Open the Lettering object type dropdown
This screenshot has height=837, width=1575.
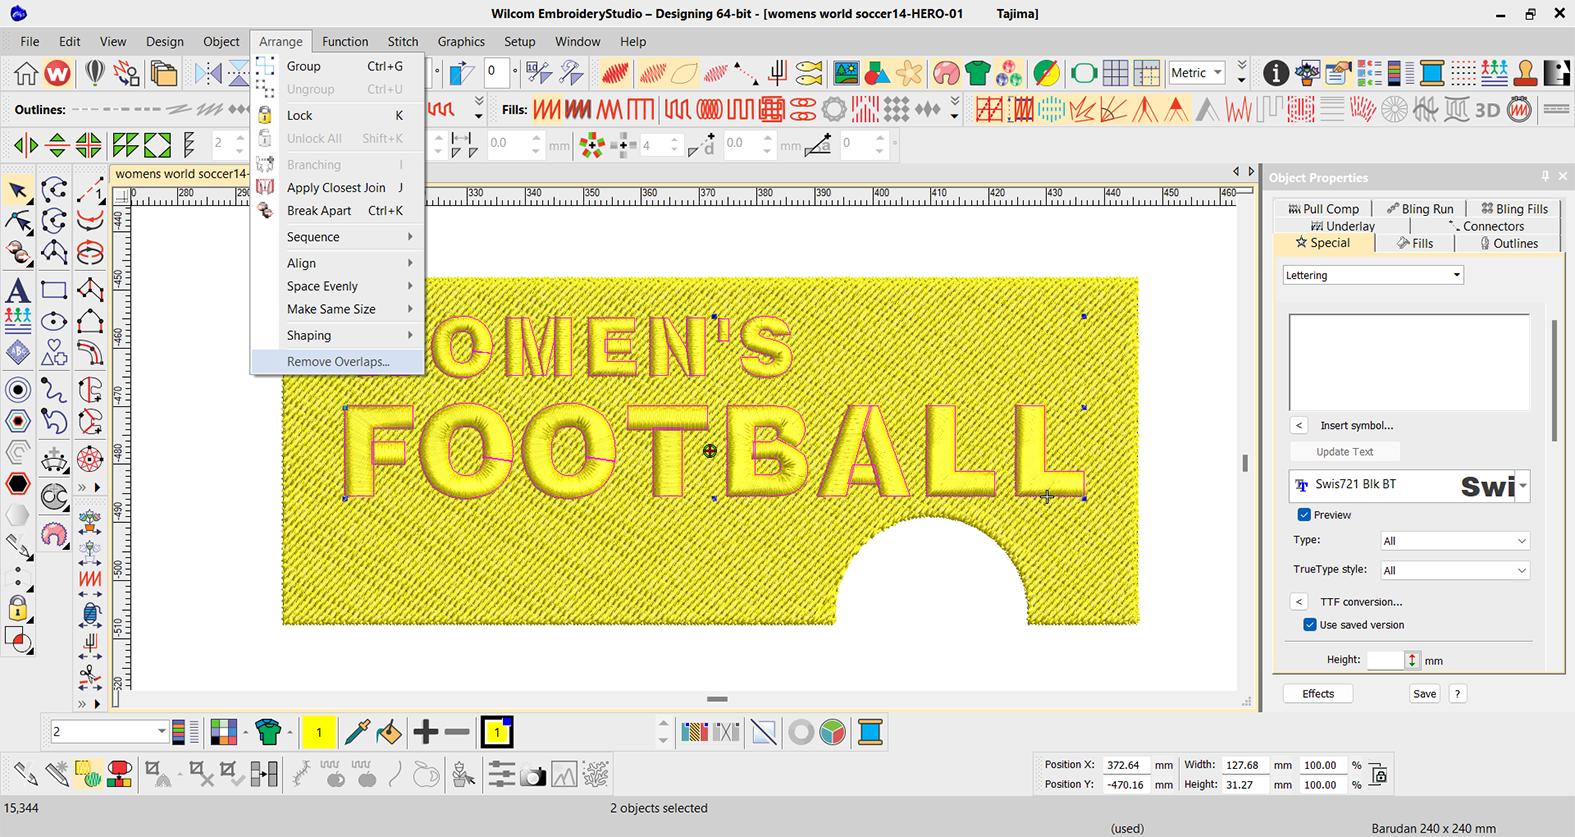pos(1372,275)
